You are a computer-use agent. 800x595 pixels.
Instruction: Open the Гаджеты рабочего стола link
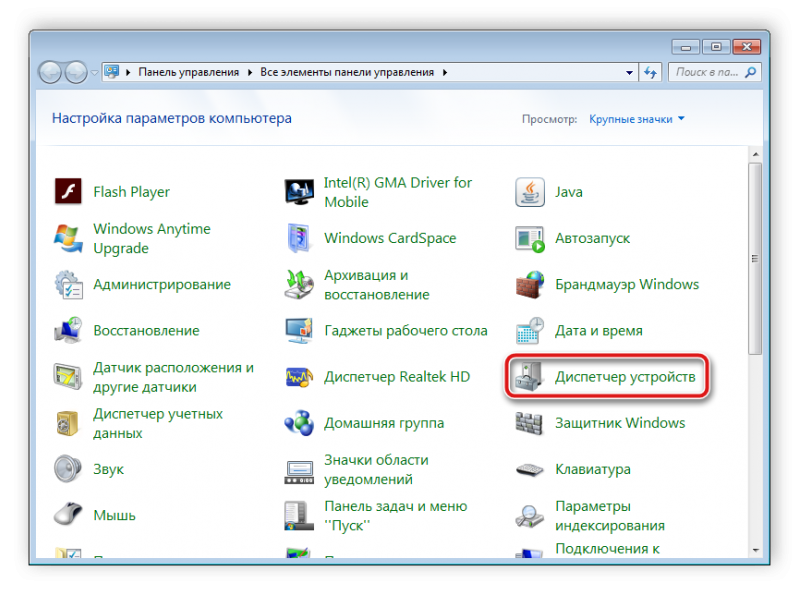pos(406,331)
